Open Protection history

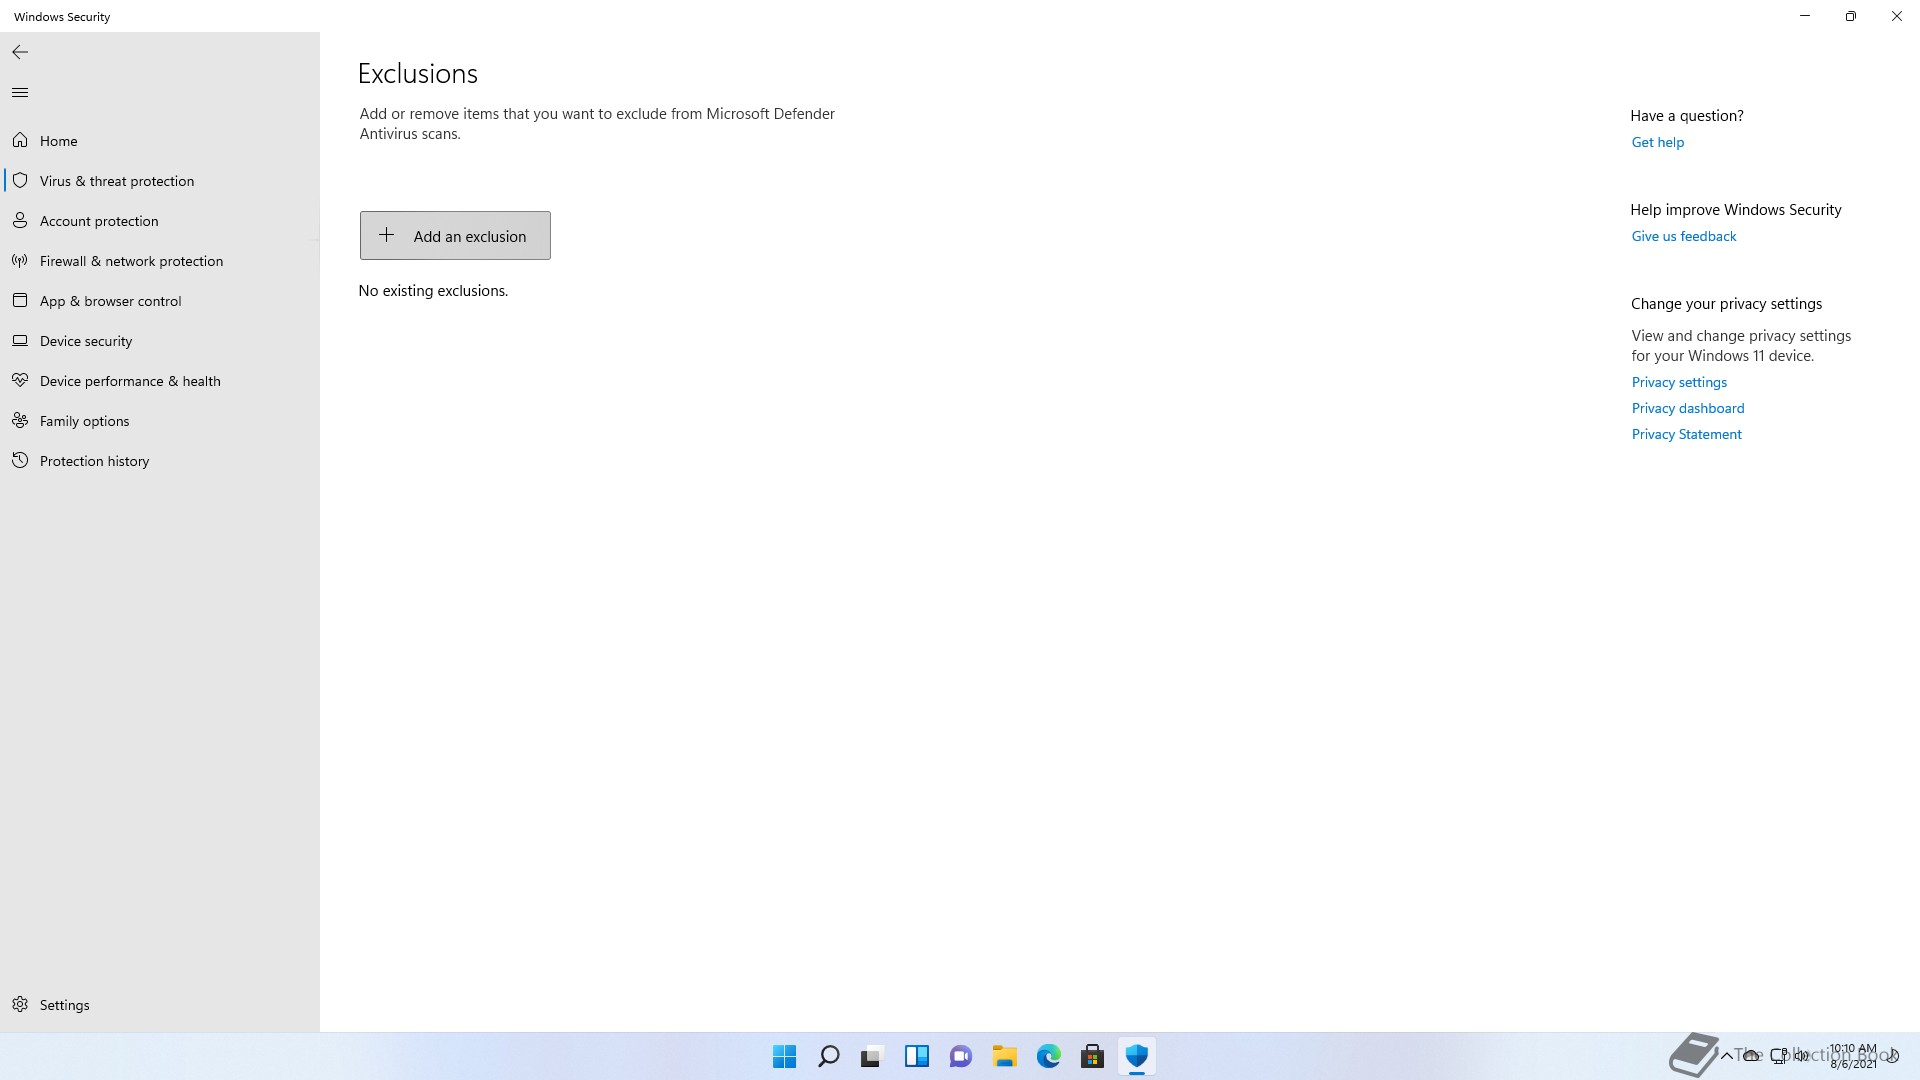click(160, 461)
